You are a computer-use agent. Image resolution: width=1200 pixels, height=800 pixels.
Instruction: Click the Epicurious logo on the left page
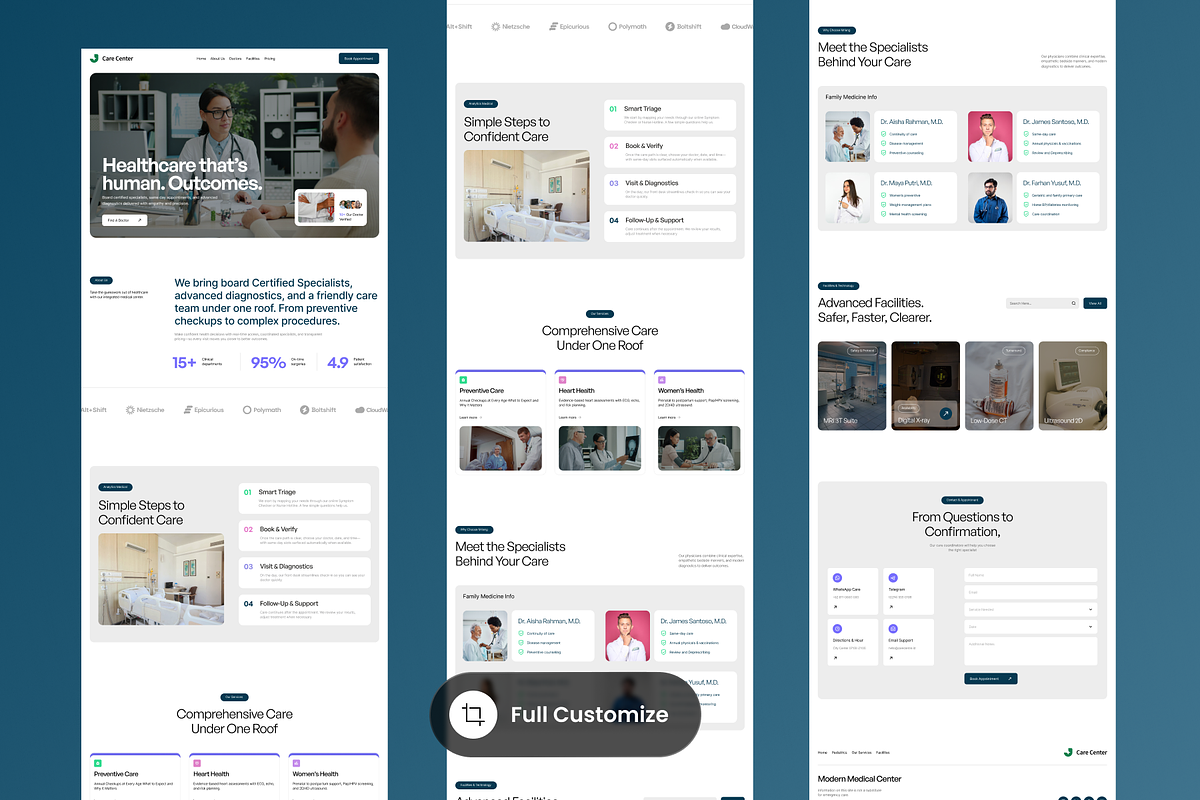(204, 410)
